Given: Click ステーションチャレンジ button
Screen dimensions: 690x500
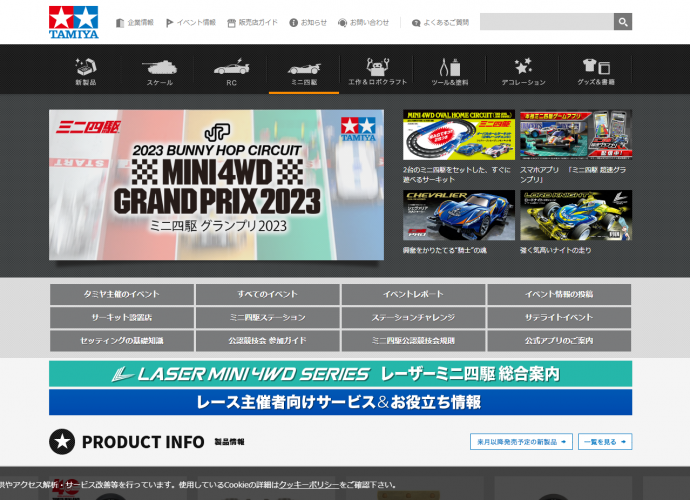Looking at the screenshot, I should point(413,317).
